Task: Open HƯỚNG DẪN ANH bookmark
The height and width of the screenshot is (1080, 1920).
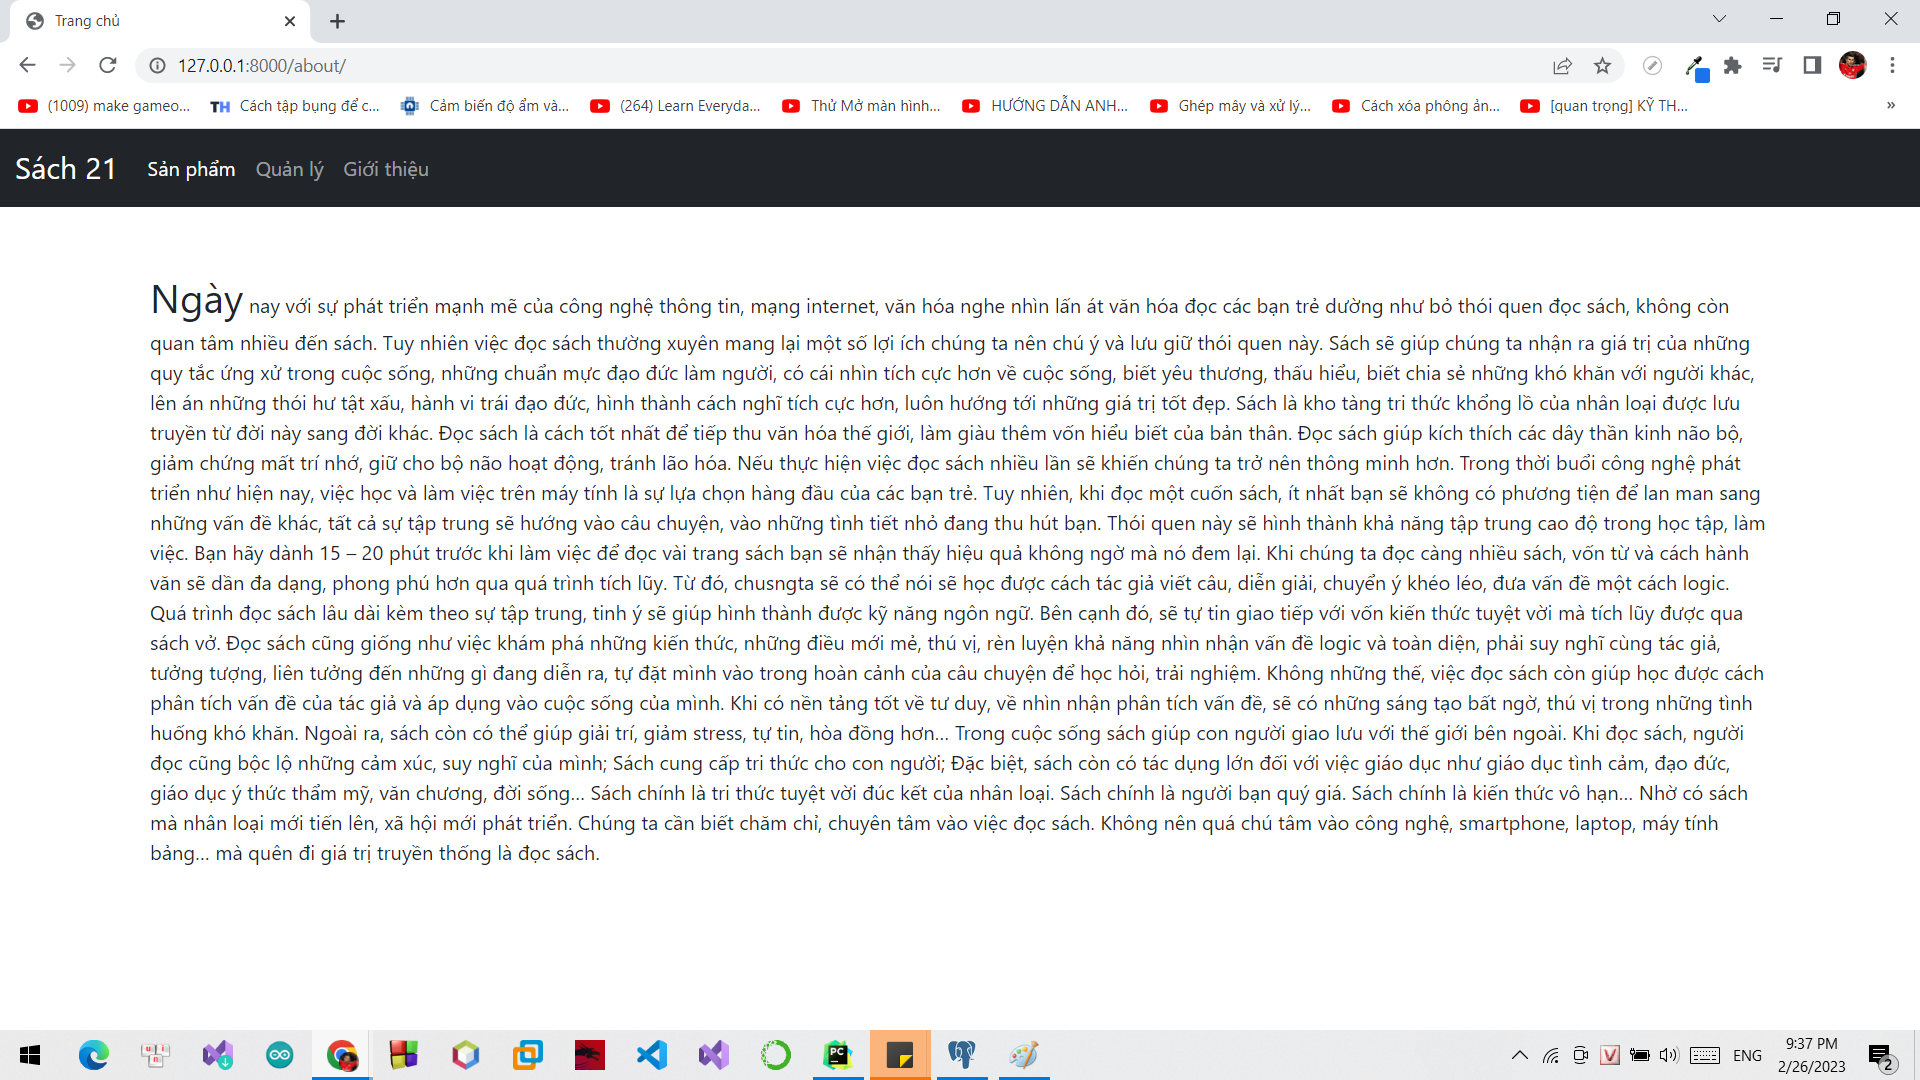Action: click(1045, 106)
